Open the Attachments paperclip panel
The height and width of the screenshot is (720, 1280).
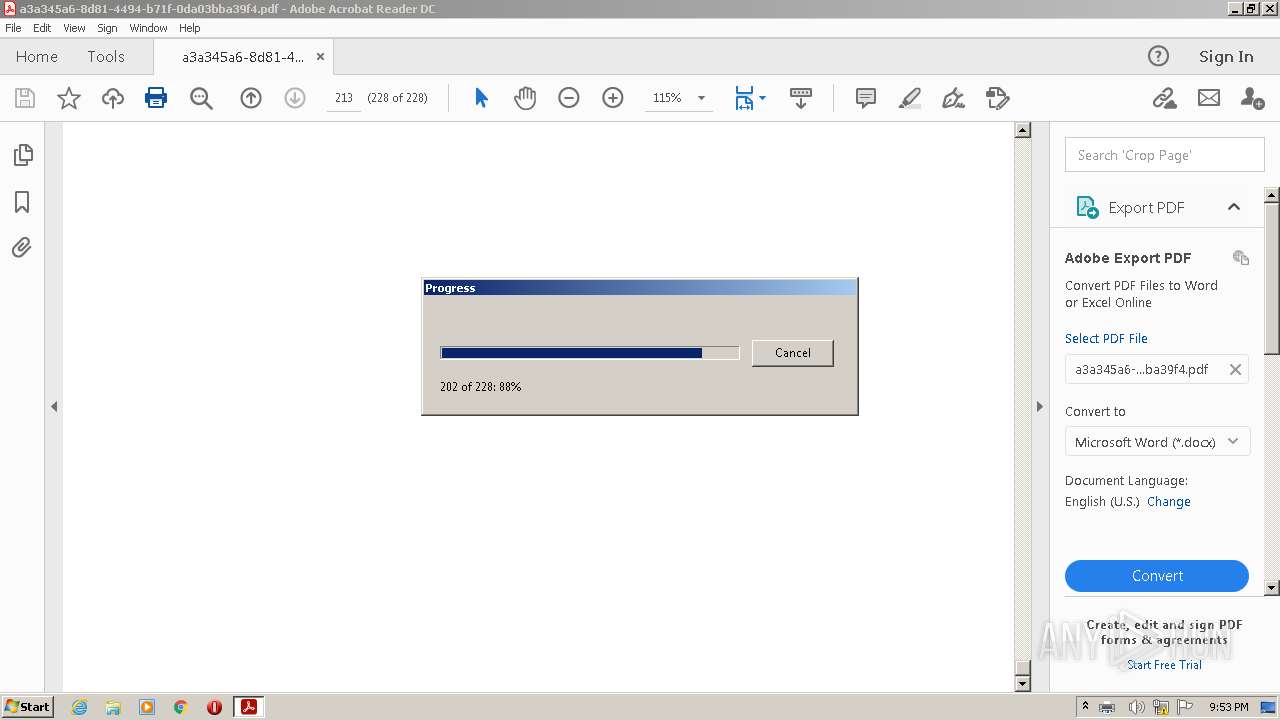(22, 247)
